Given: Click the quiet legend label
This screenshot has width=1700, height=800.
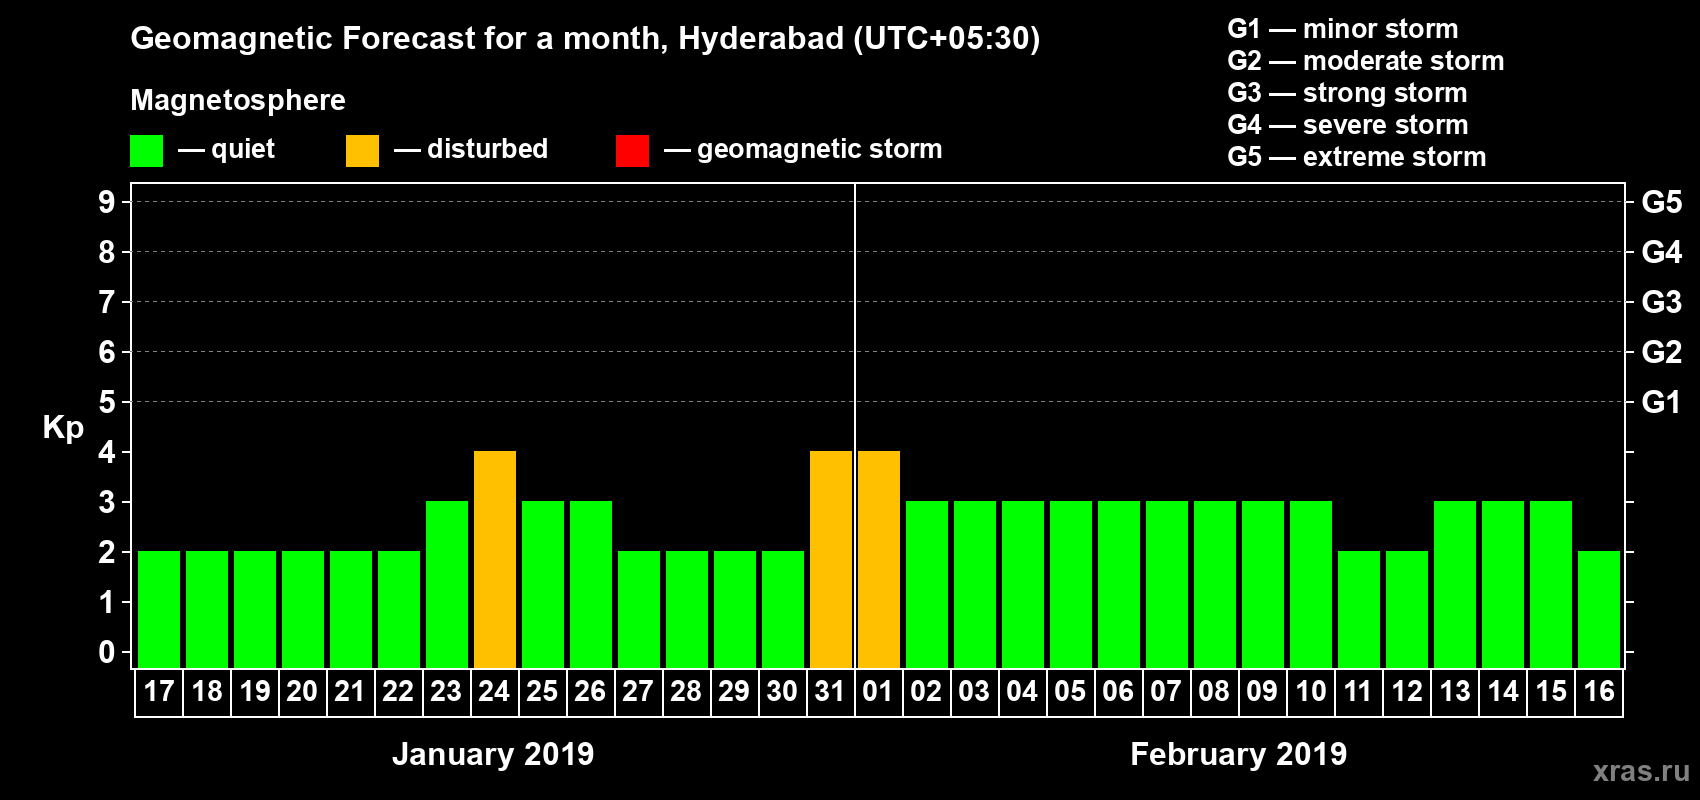Looking at the screenshot, I should pyautogui.click(x=243, y=149).
